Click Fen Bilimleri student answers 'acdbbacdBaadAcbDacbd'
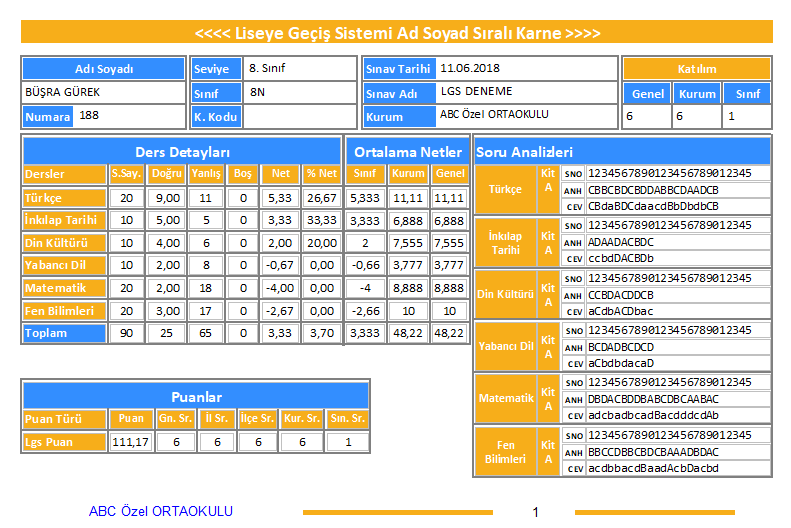This screenshot has height=528, width=791. click(653, 468)
